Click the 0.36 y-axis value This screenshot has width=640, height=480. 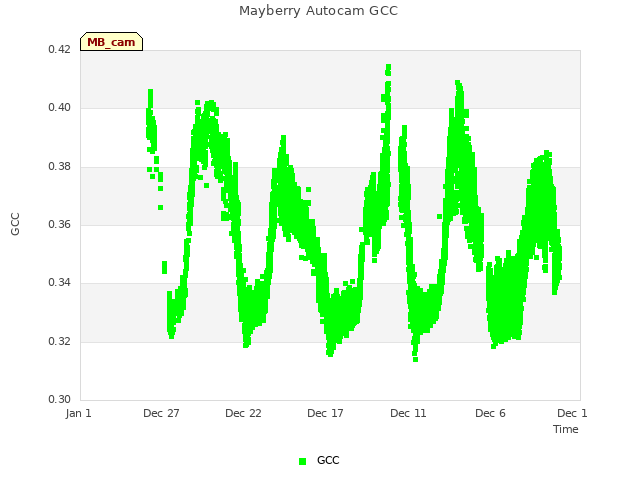tap(60, 224)
